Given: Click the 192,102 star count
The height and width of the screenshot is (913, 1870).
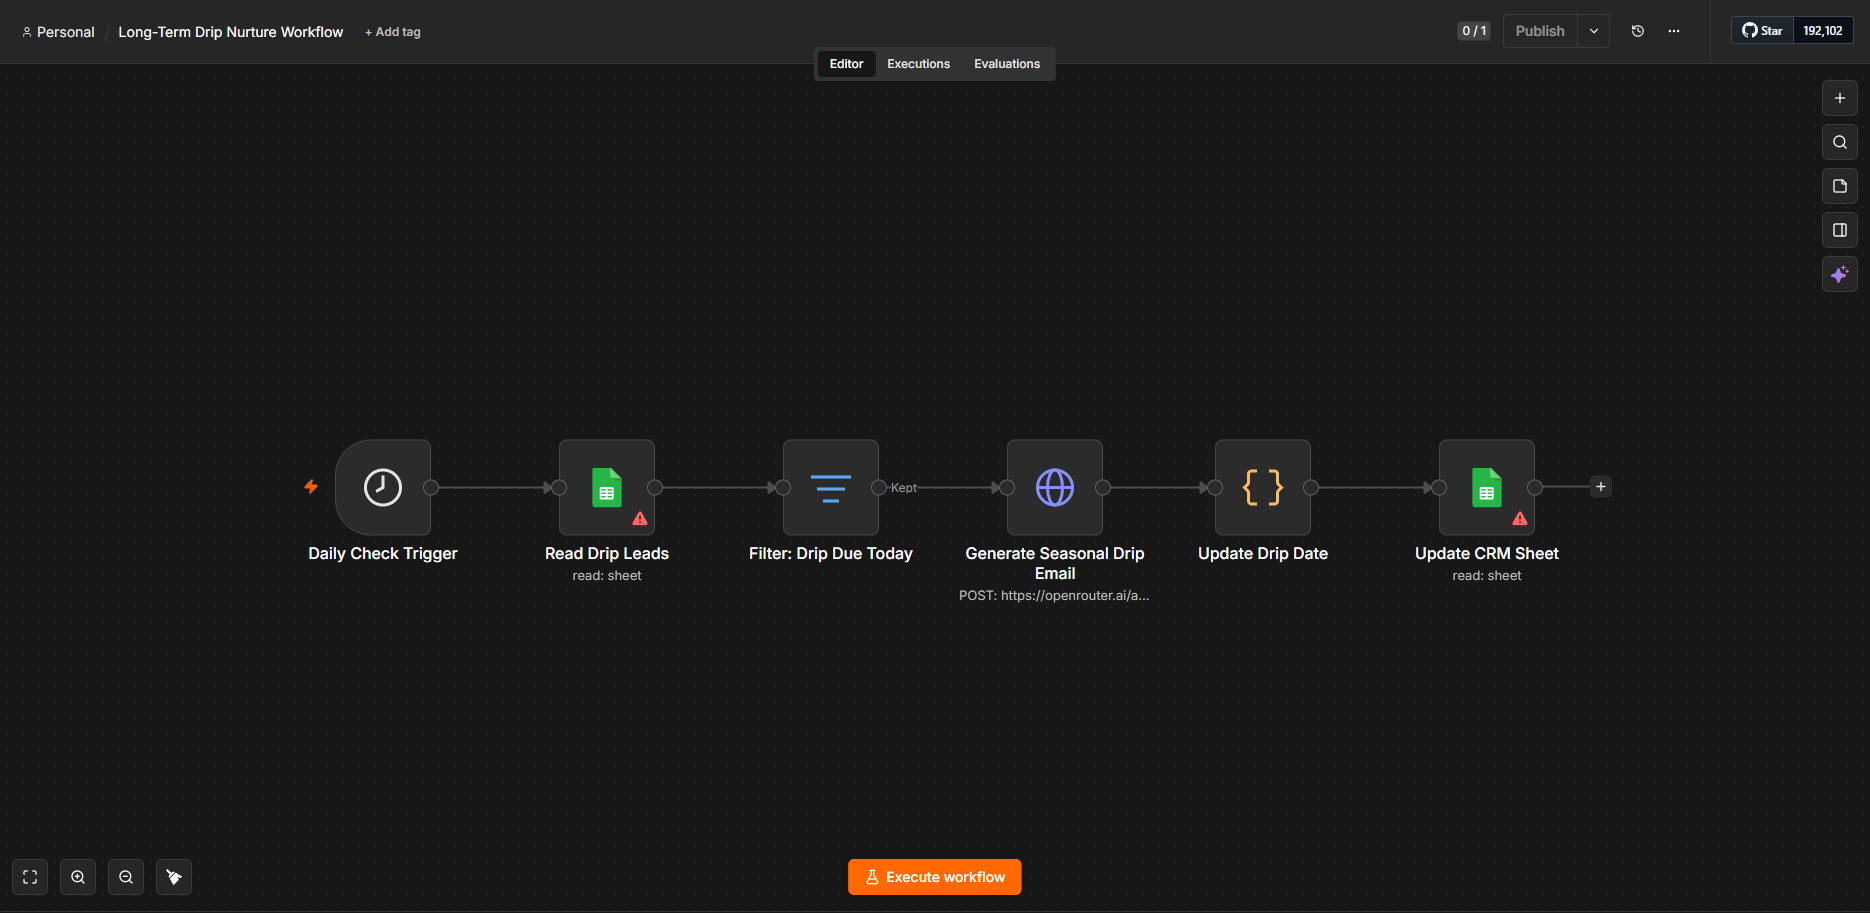Looking at the screenshot, I should point(1823,31).
